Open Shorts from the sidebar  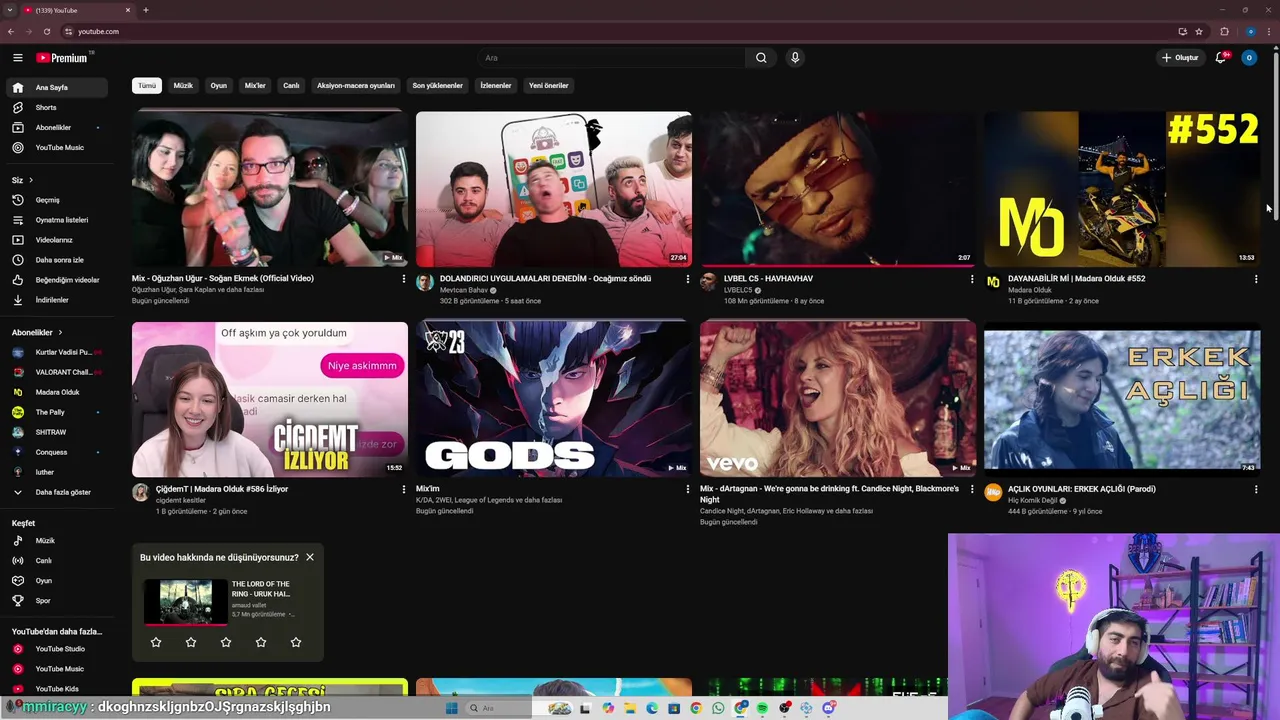click(x=56, y=107)
